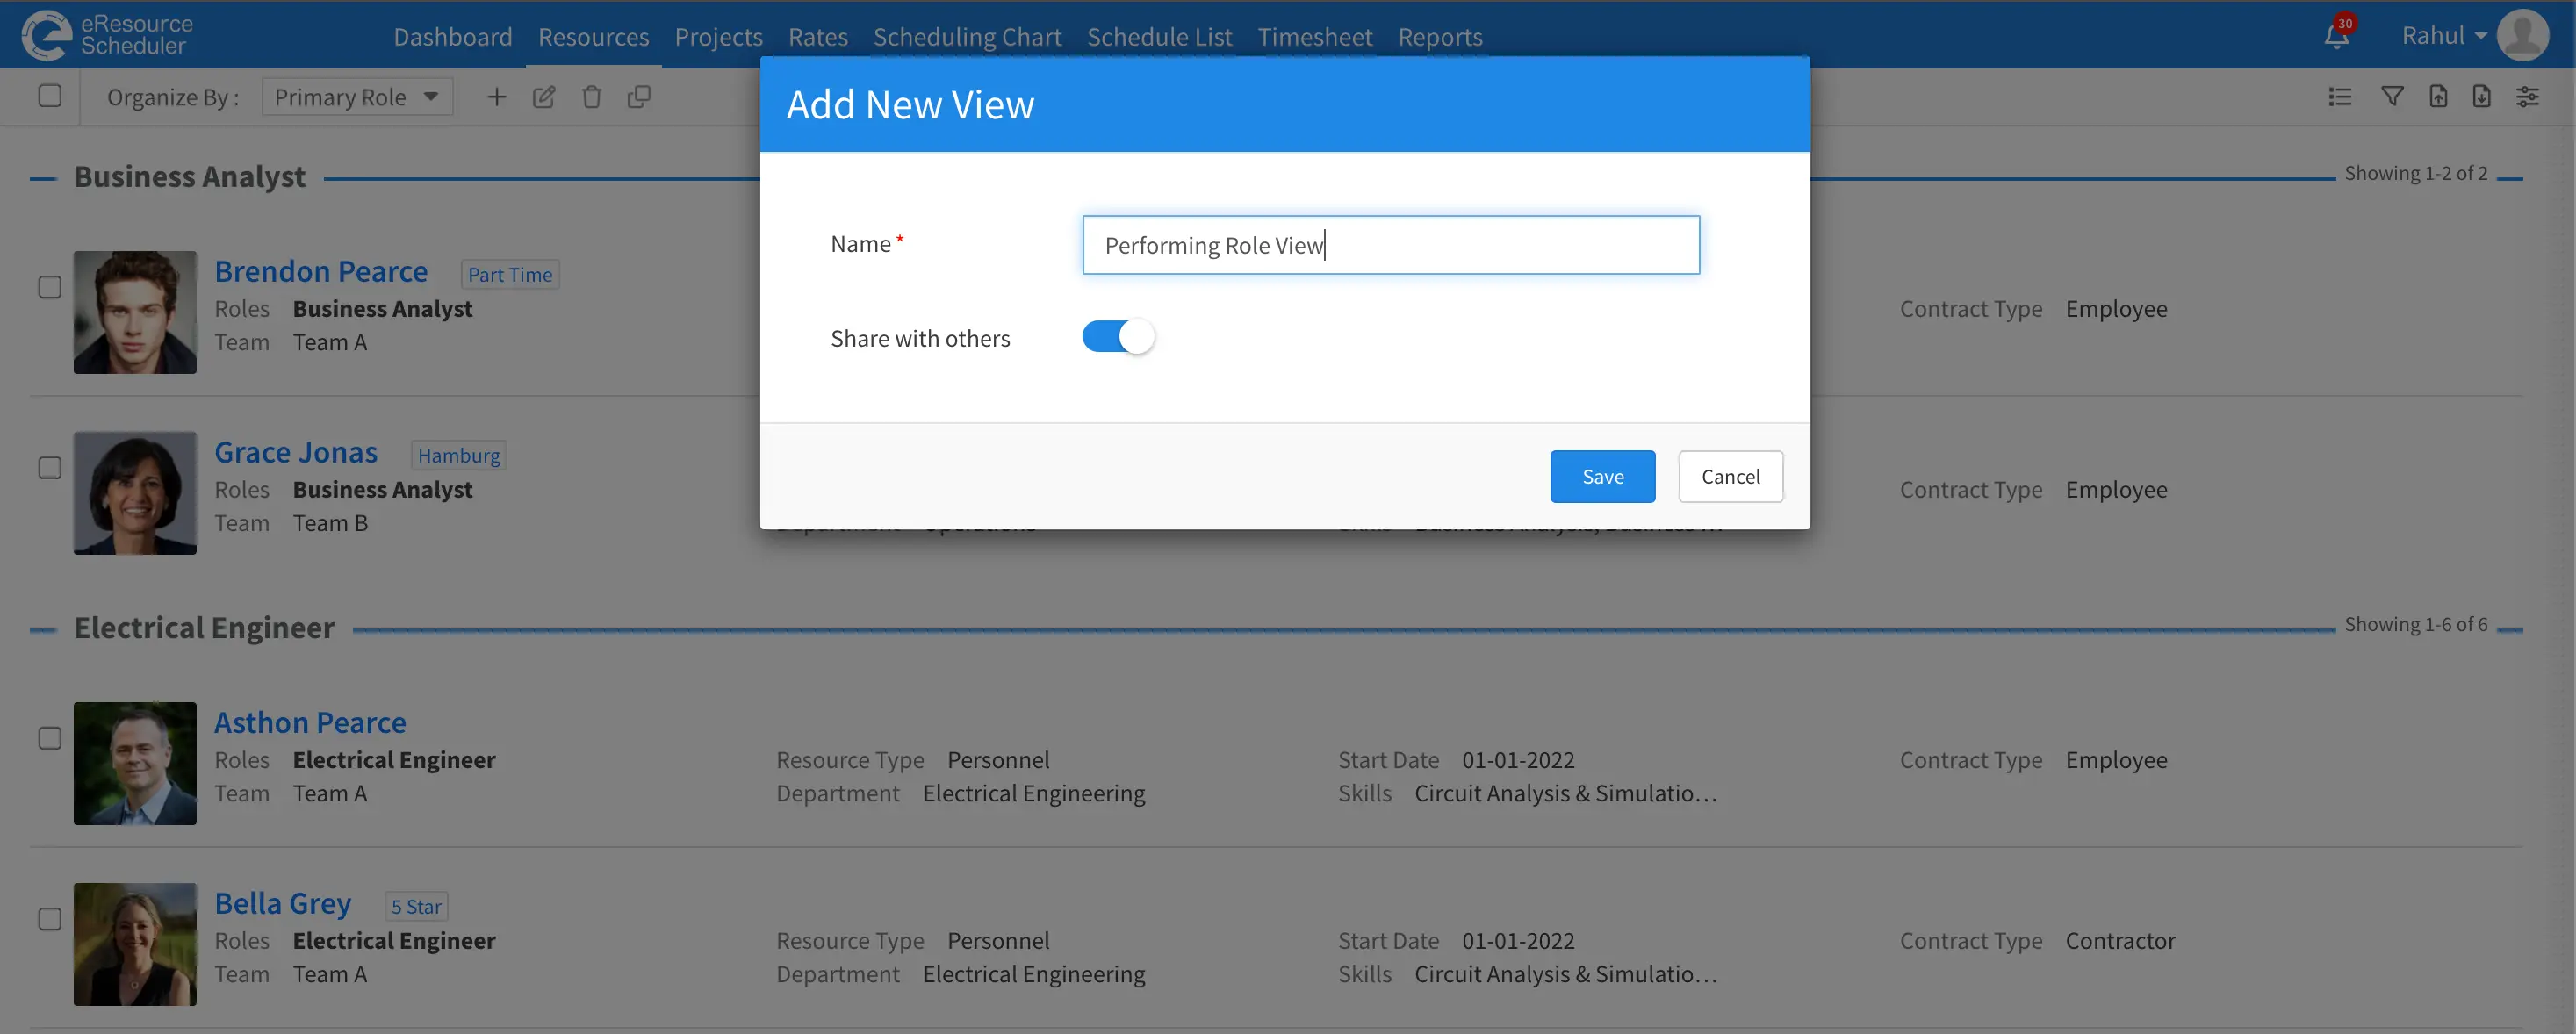Click the view settings sliders icon
Screen dimensions: 2576x1034
pyautogui.click(x=2529, y=96)
